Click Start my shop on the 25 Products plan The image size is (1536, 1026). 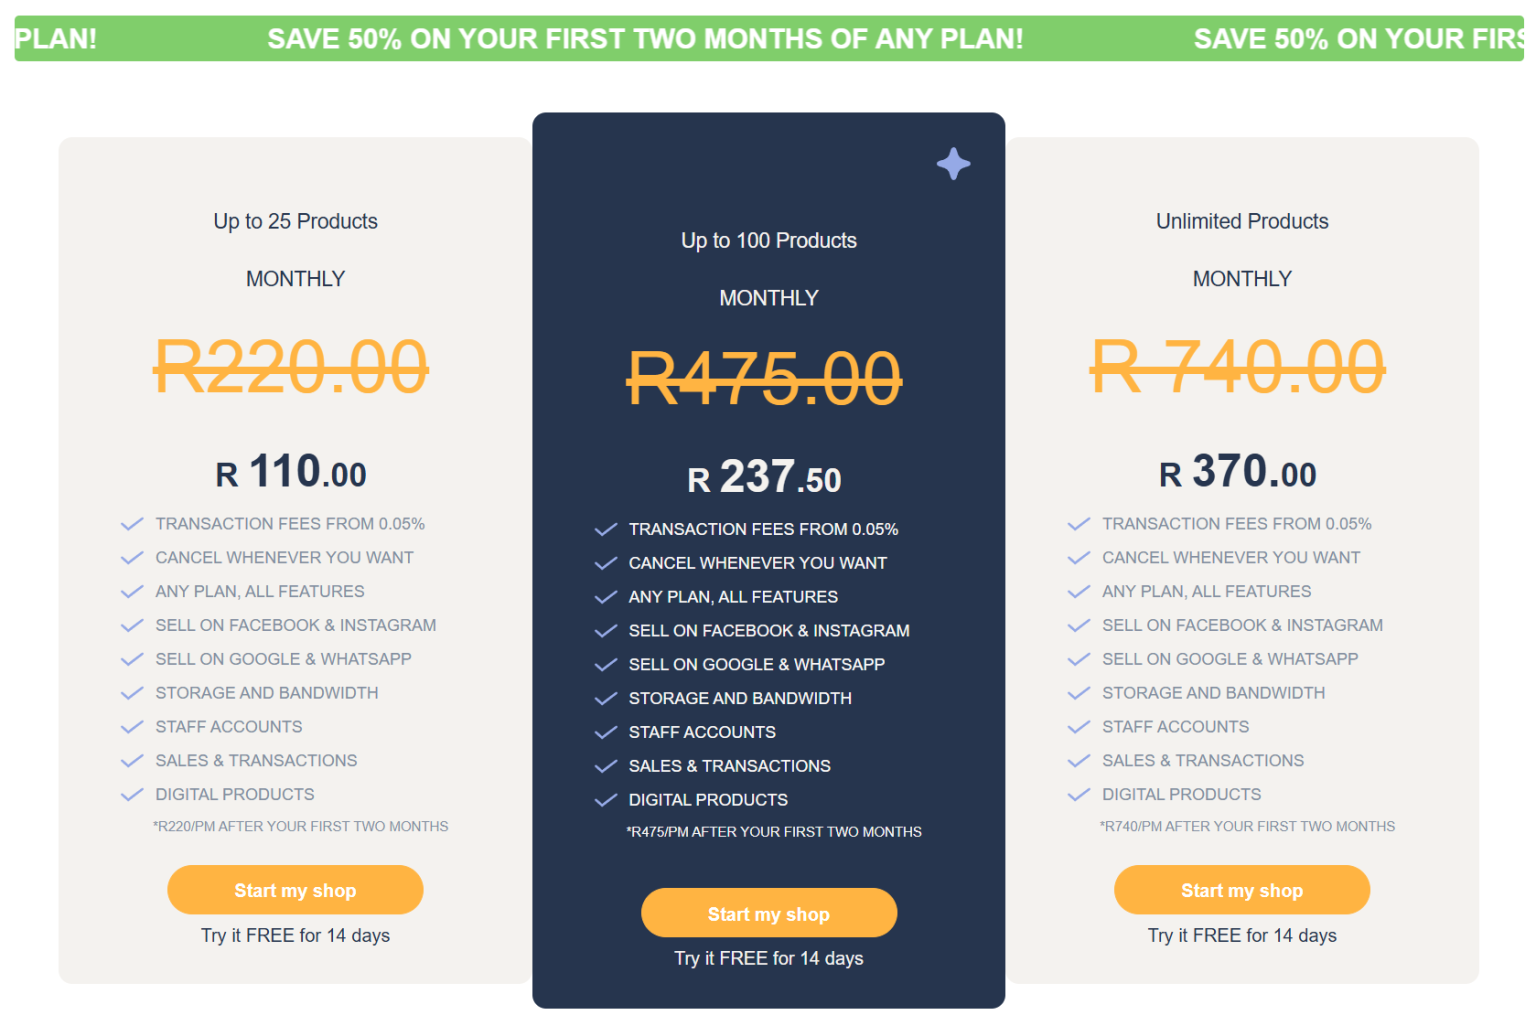295,889
